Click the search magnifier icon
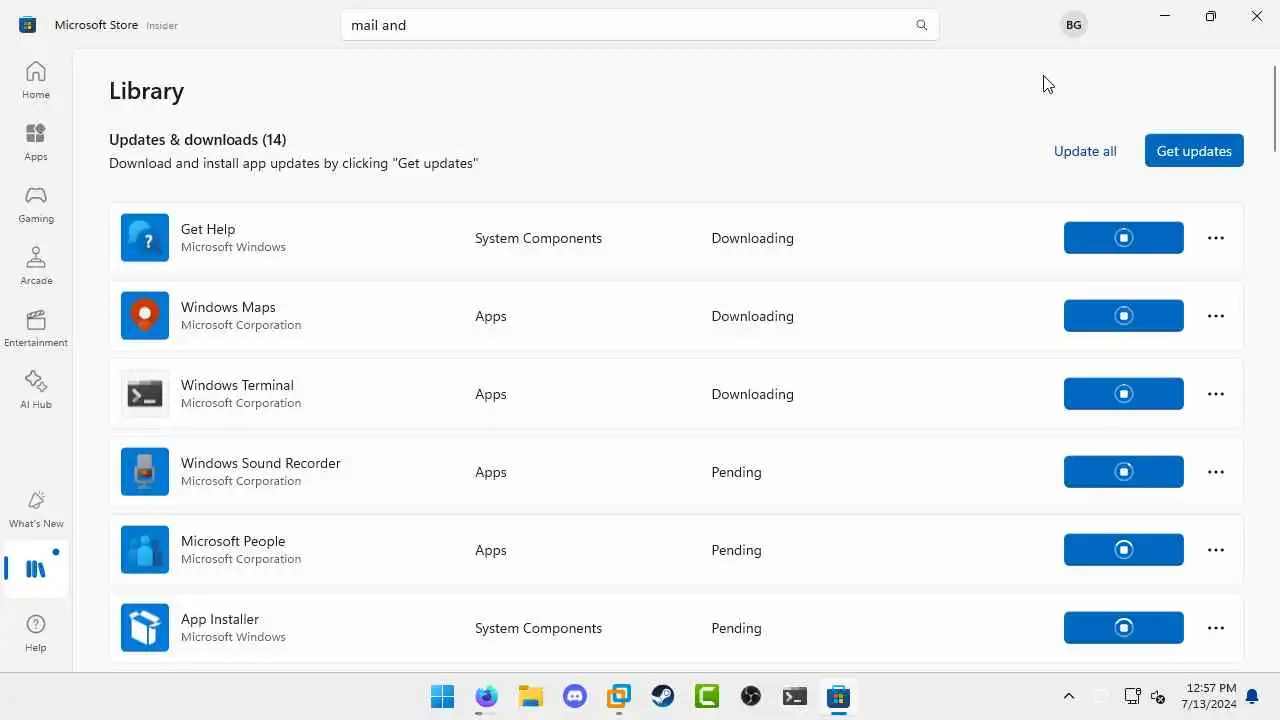 [x=922, y=25]
